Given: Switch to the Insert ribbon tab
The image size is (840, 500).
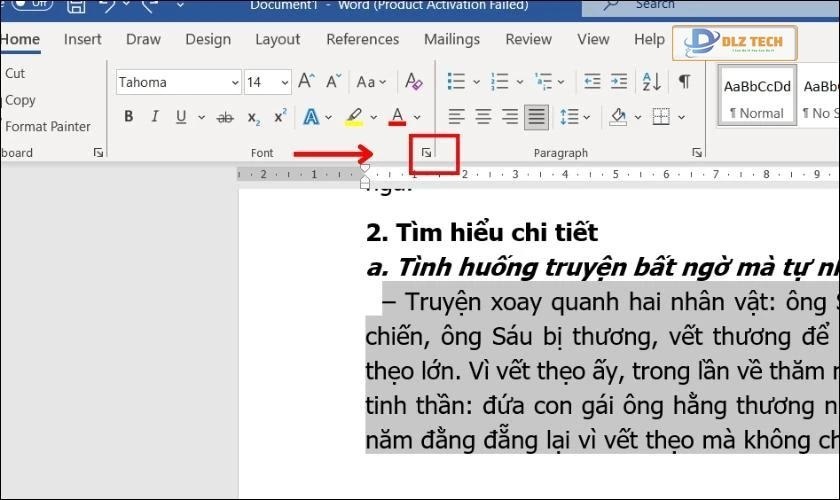Looking at the screenshot, I should point(83,39).
